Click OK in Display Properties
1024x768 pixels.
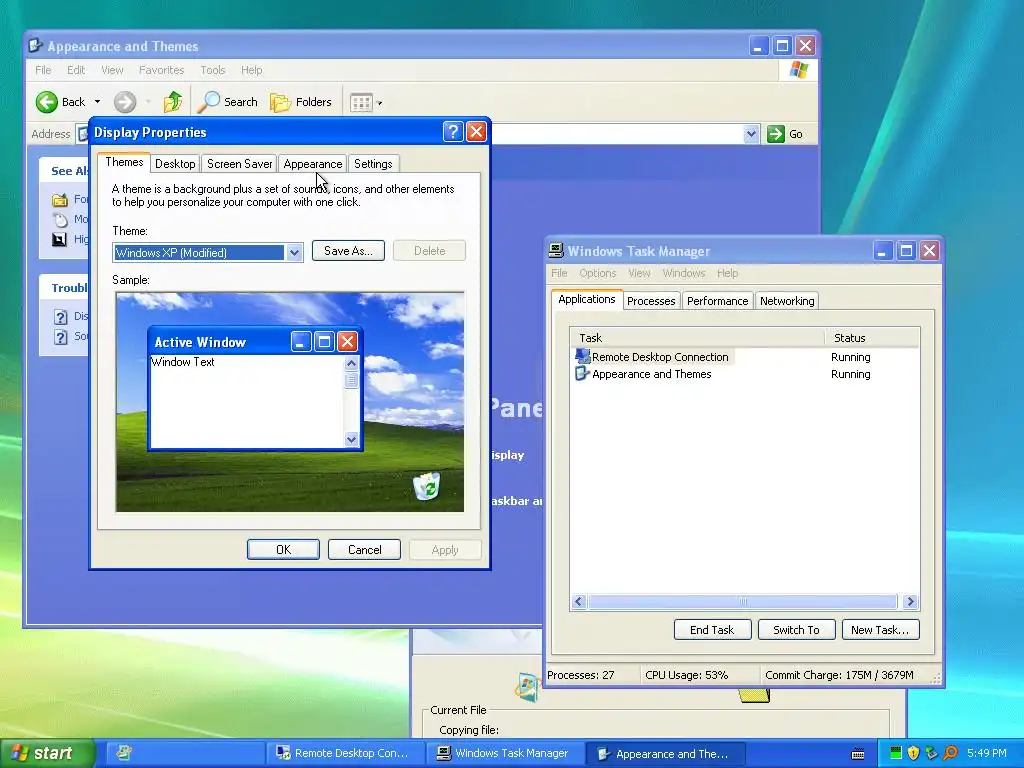[283, 550]
